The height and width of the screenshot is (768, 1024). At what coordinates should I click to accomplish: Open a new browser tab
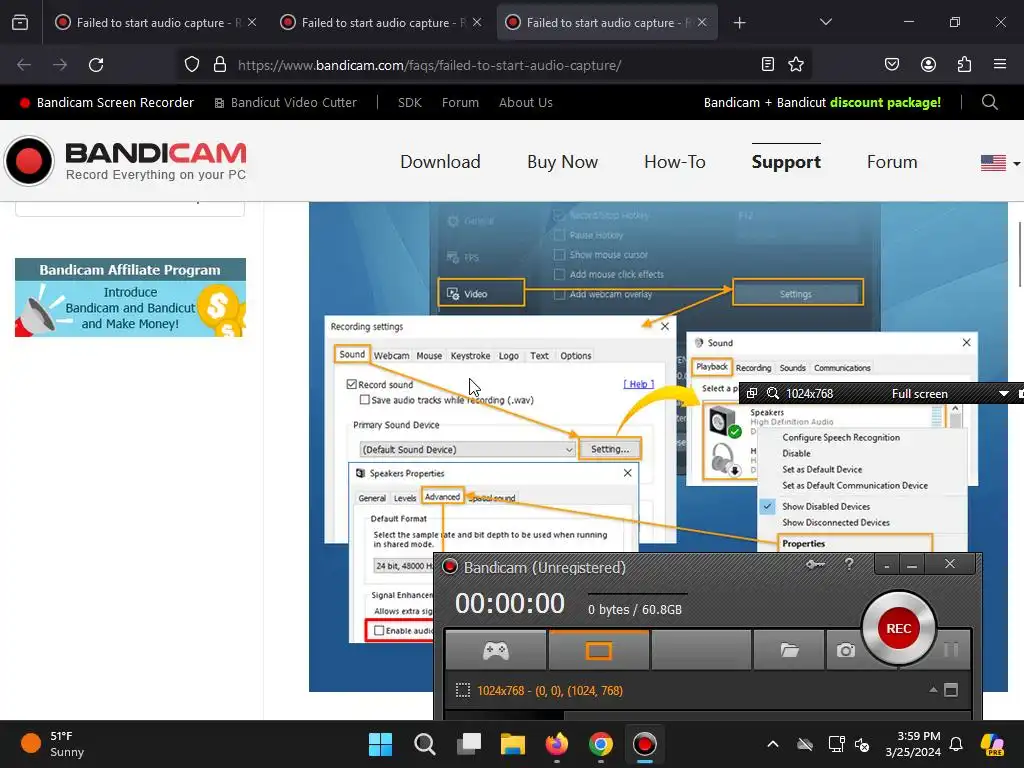739,23
